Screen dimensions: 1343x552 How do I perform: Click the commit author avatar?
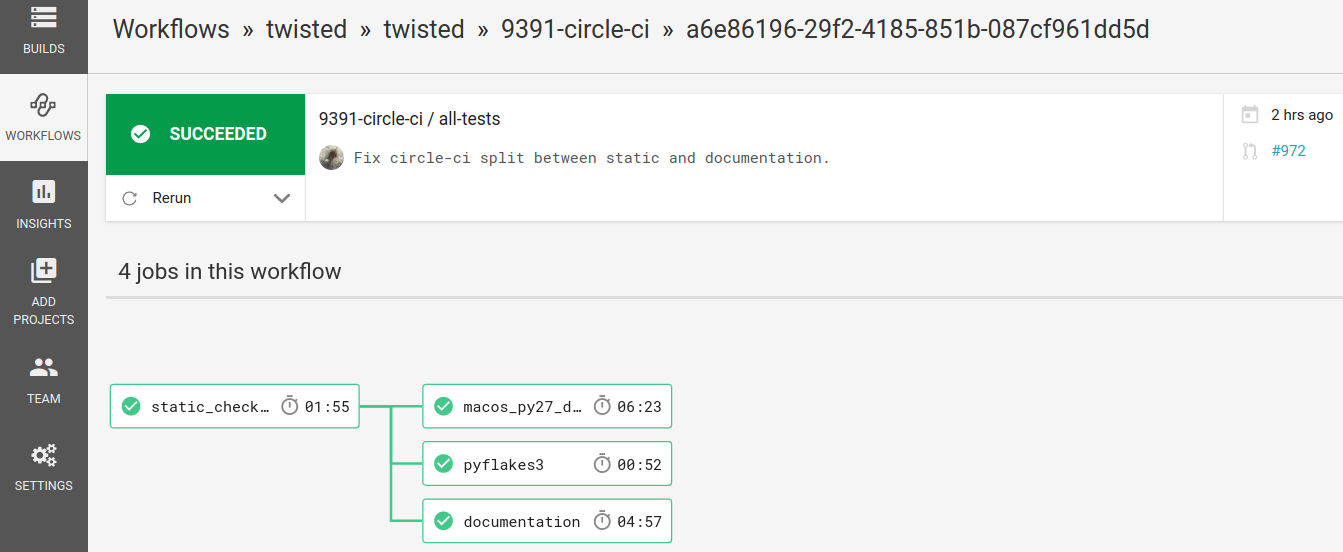coord(331,157)
